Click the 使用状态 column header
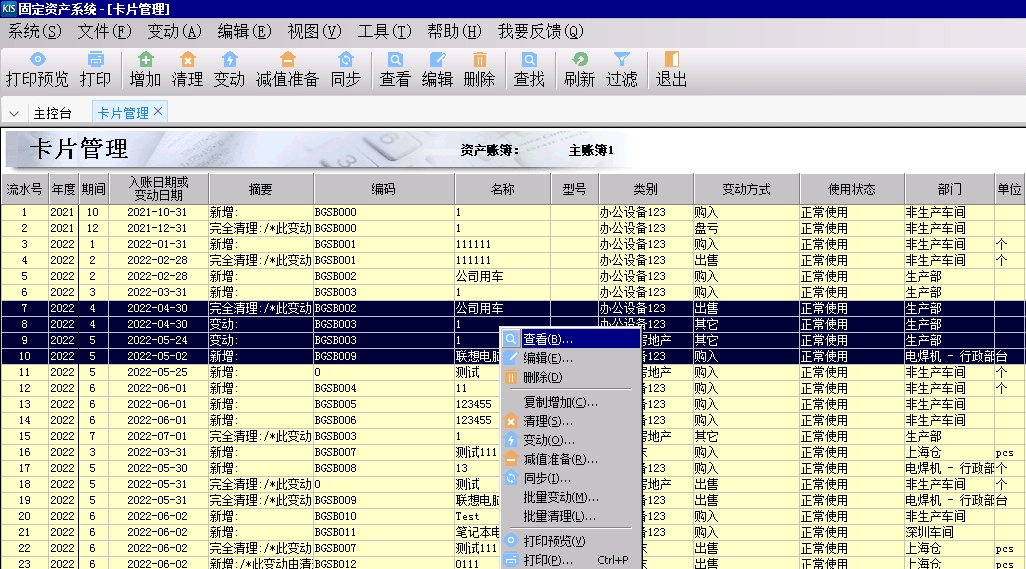This screenshot has width=1026, height=569. pos(852,189)
